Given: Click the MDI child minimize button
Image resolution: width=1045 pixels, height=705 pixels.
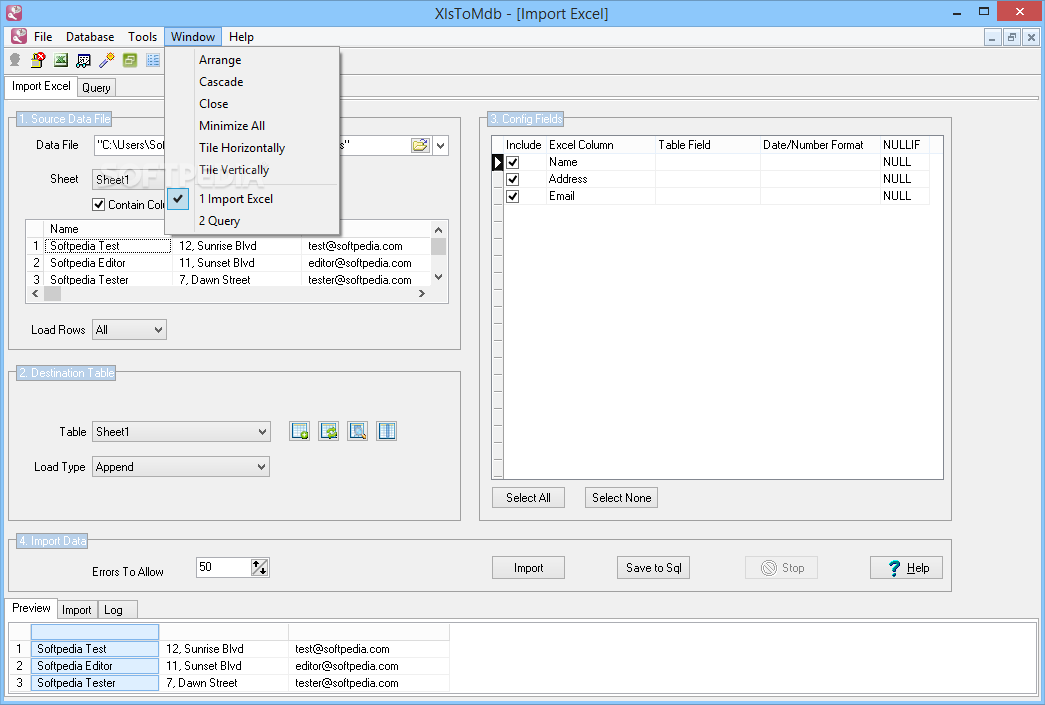Looking at the screenshot, I should tap(992, 37).
